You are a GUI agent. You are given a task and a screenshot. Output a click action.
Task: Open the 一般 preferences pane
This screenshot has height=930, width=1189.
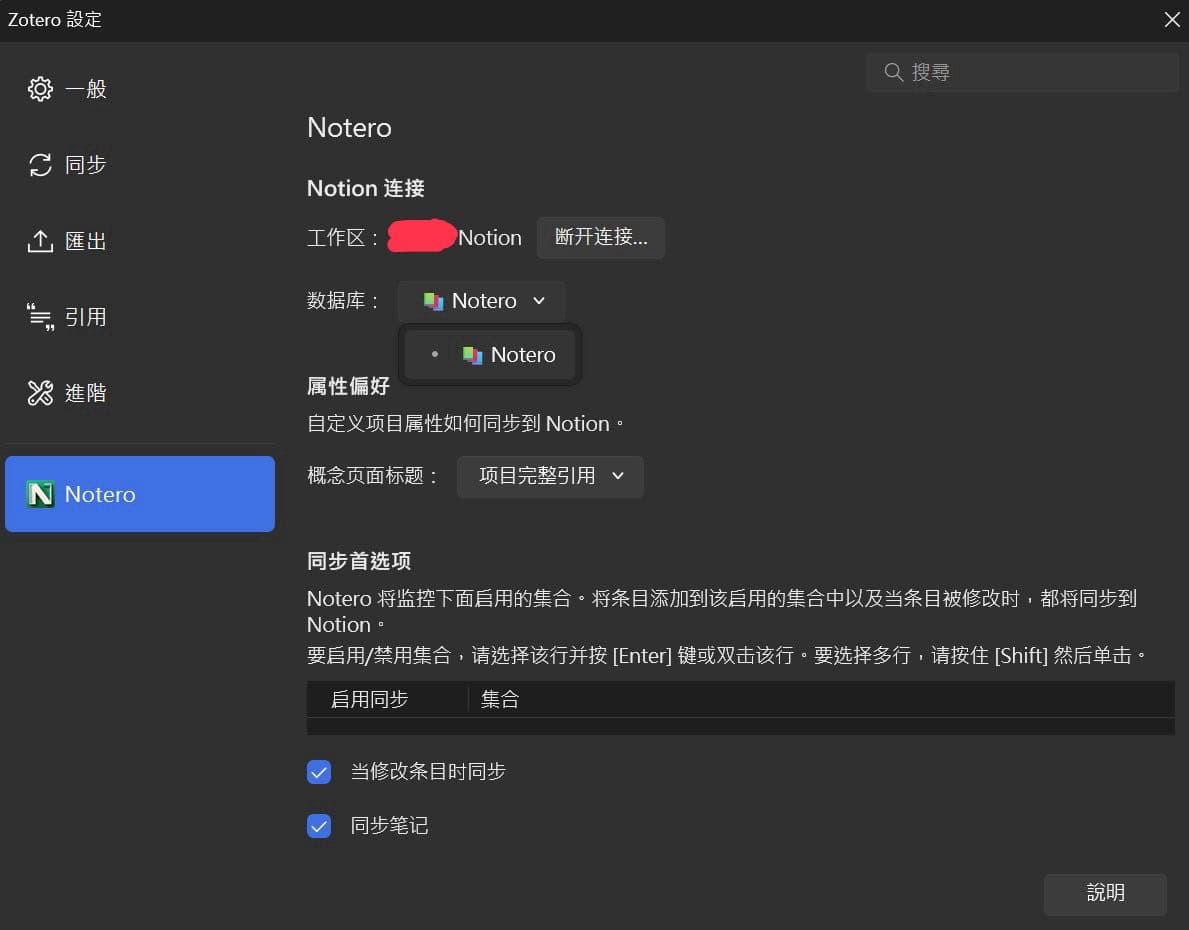pyautogui.click(x=140, y=89)
